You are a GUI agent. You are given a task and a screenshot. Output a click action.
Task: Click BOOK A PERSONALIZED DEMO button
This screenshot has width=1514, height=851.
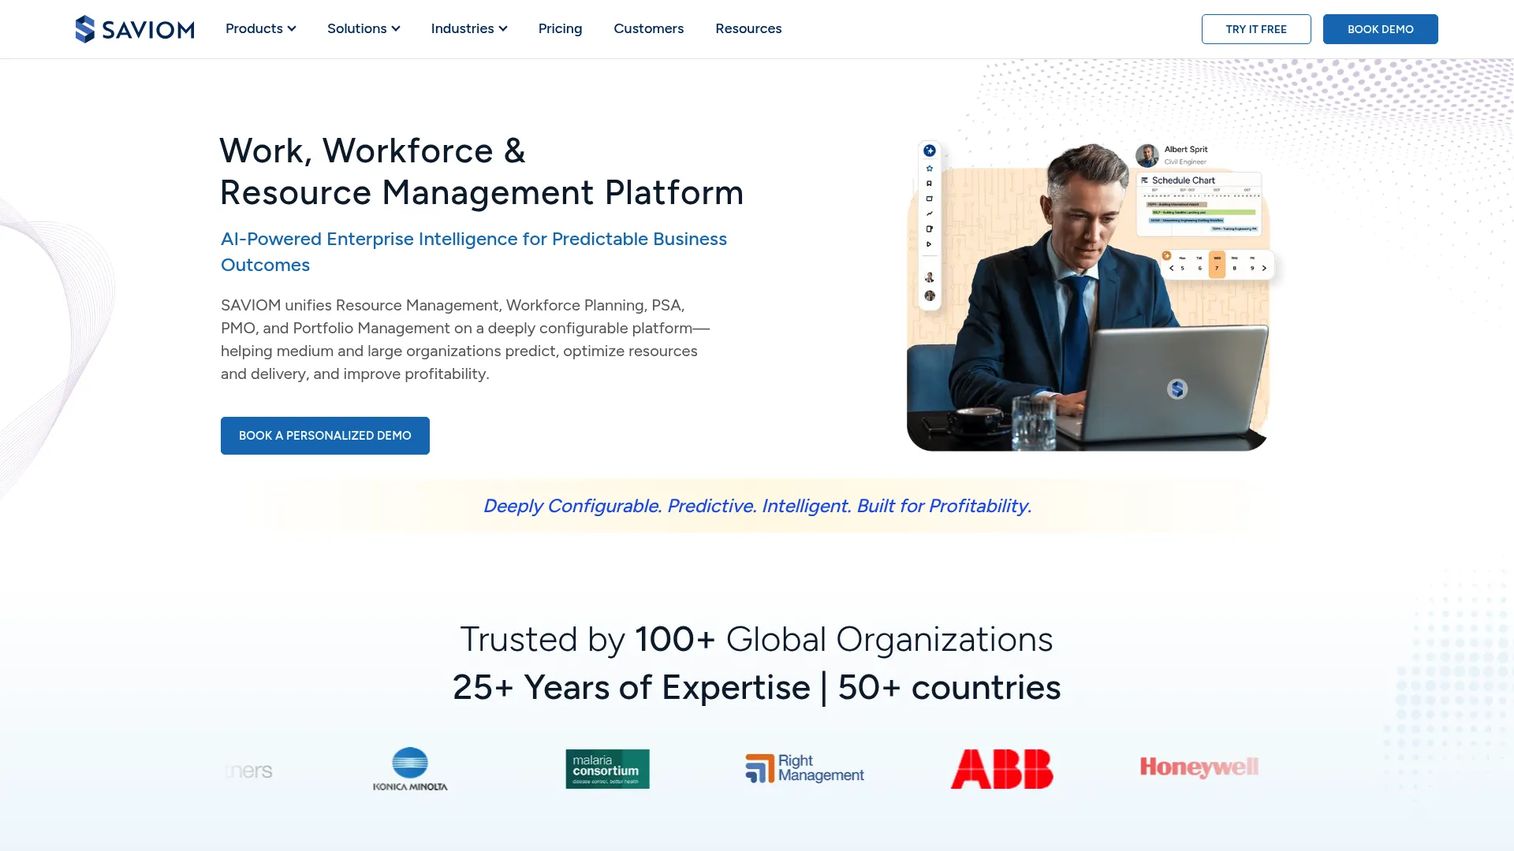(325, 436)
